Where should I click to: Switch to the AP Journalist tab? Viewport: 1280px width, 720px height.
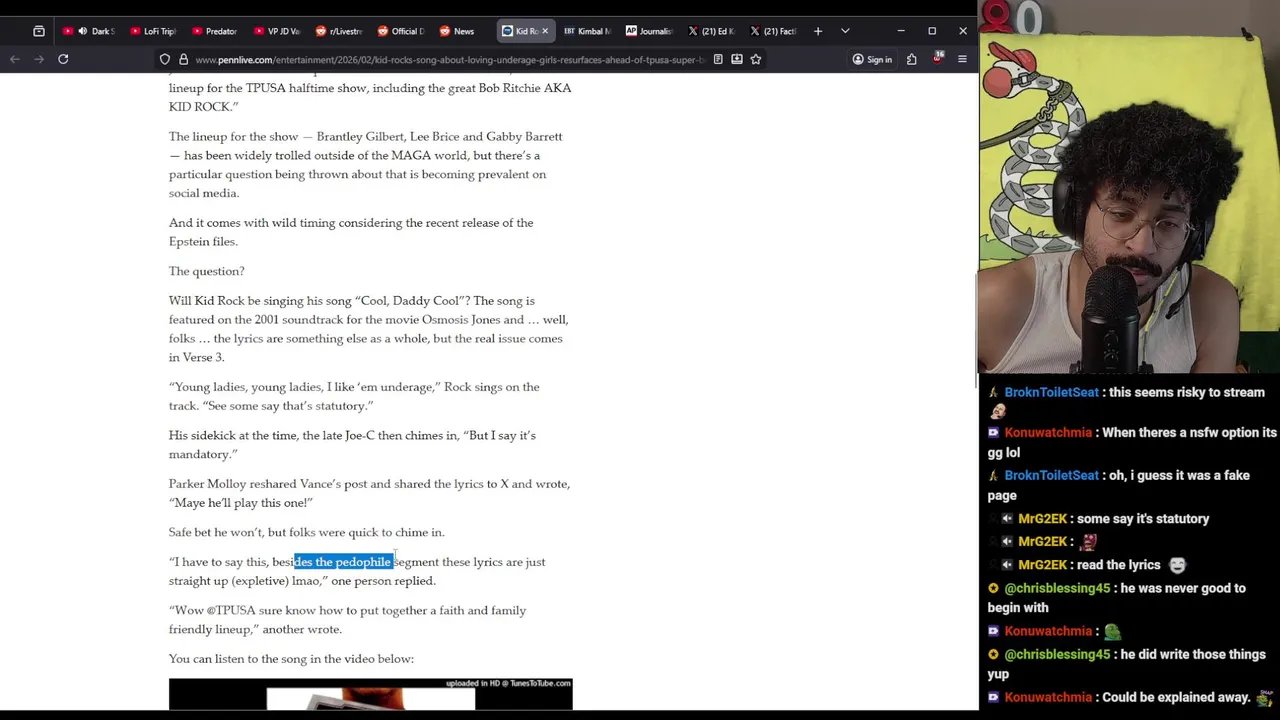648,31
